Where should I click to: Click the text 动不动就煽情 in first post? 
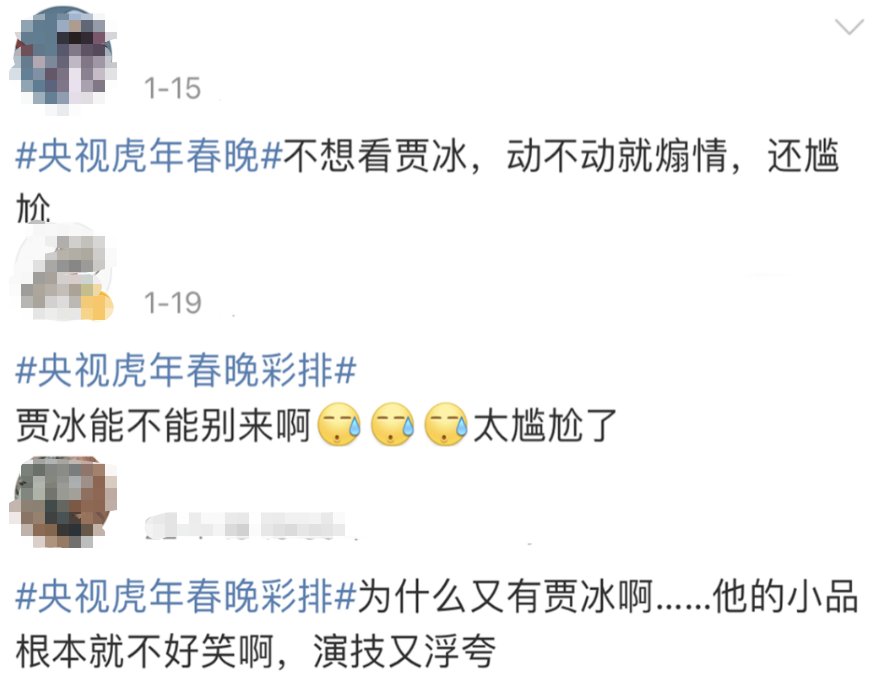coord(616,155)
